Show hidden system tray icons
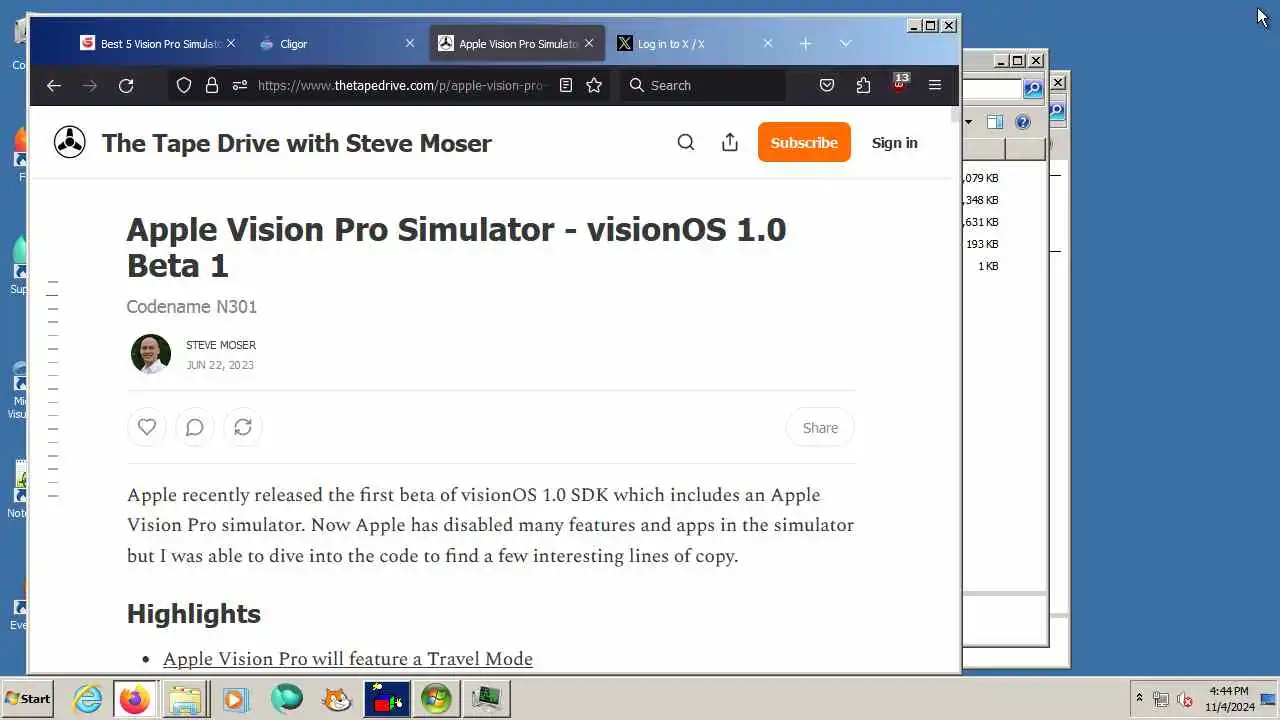This screenshot has width=1280, height=720. coord(1139,699)
